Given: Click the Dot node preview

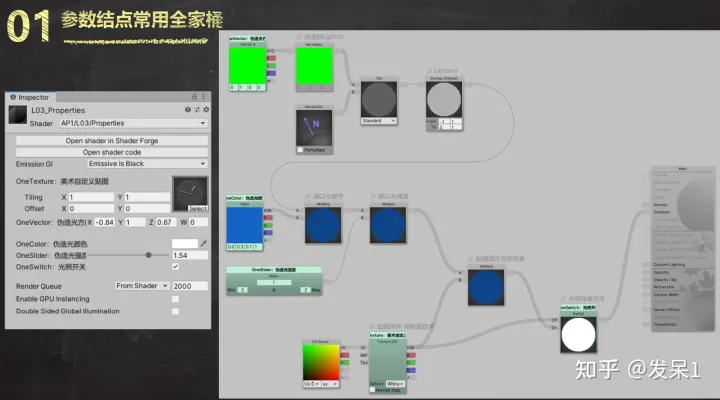Looking at the screenshot, I should tap(379, 99).
